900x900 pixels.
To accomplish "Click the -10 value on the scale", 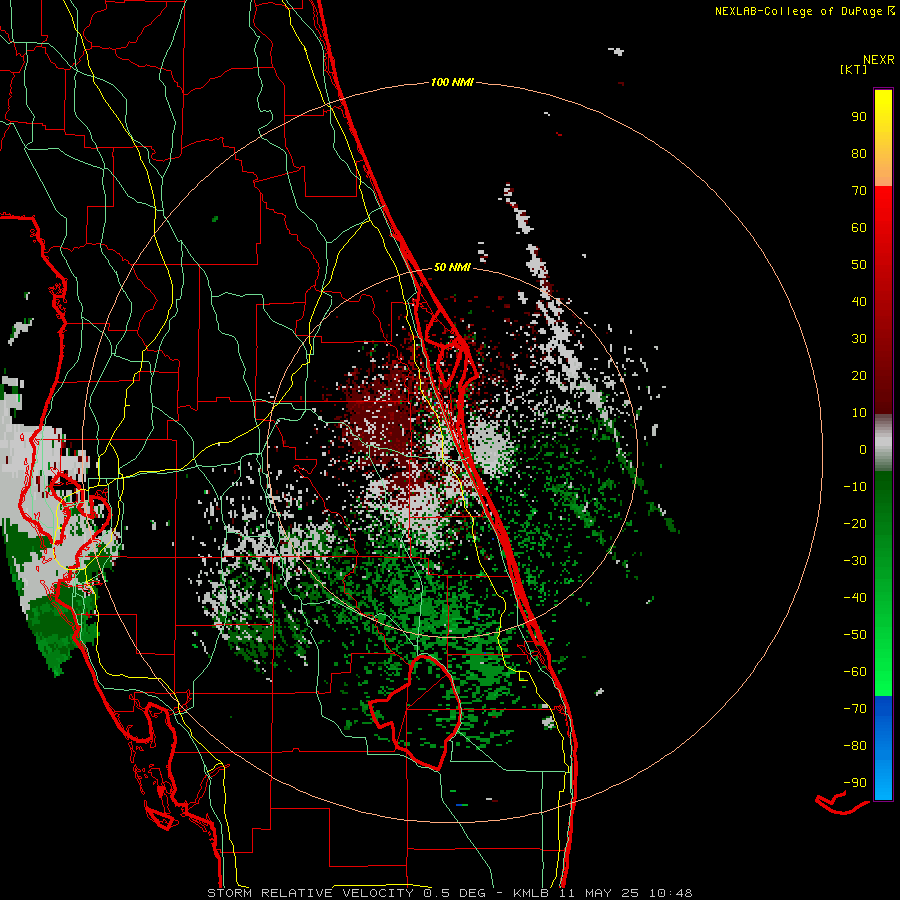I will (855, 487).
